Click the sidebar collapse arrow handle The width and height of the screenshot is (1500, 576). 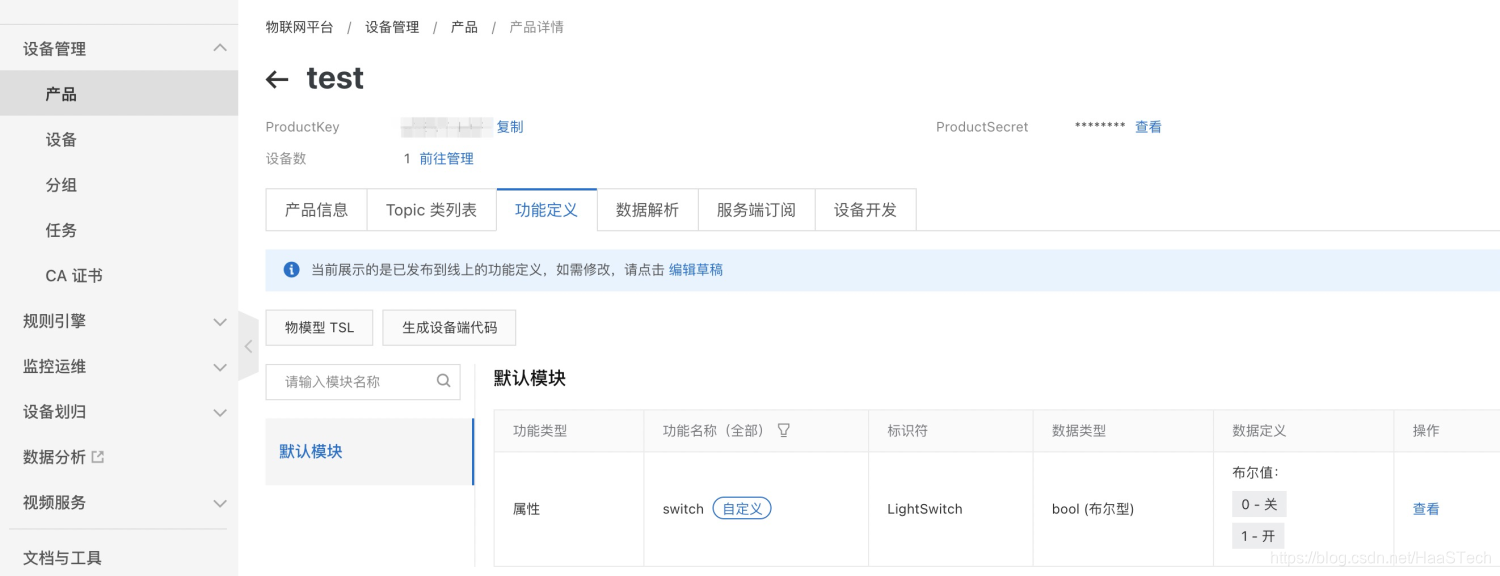click(x=248, y=346)
